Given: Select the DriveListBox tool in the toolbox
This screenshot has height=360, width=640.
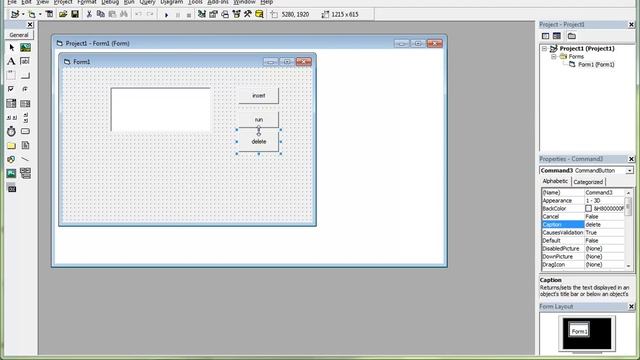Looking at the screenshot, I should point(25,131).
